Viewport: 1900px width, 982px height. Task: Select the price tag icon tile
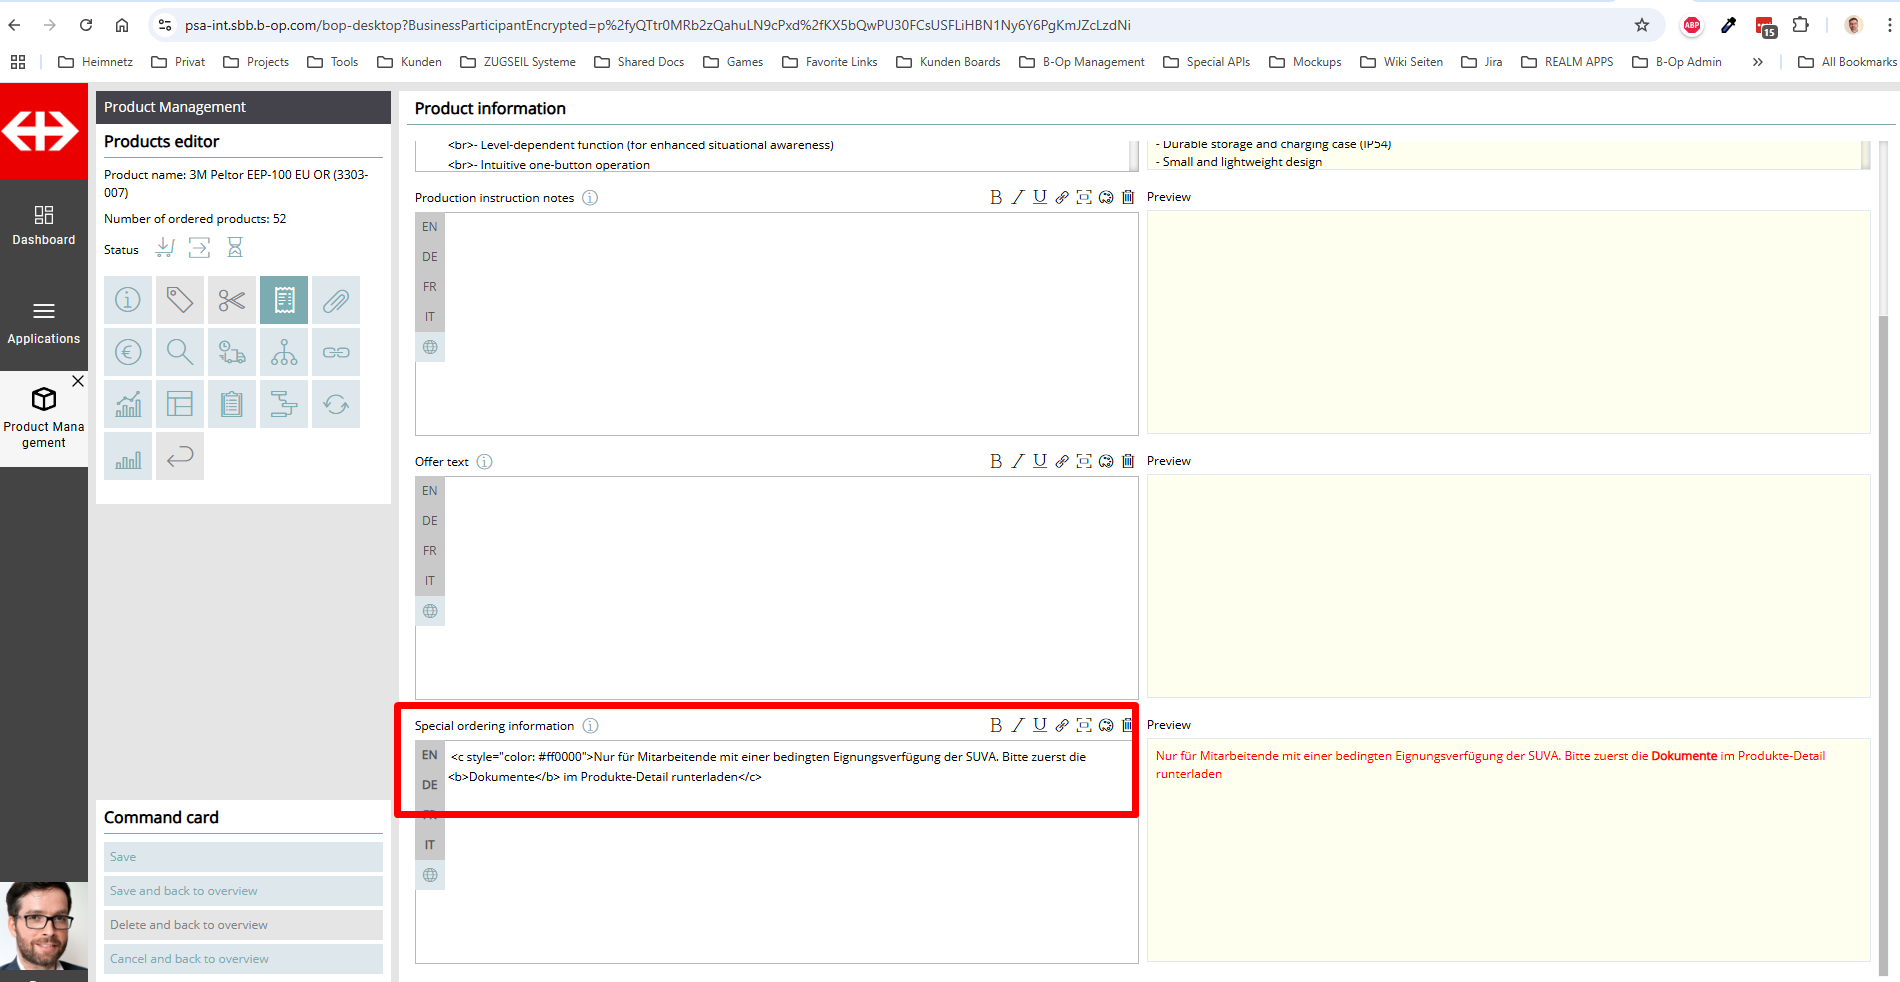tap(180, 300)
